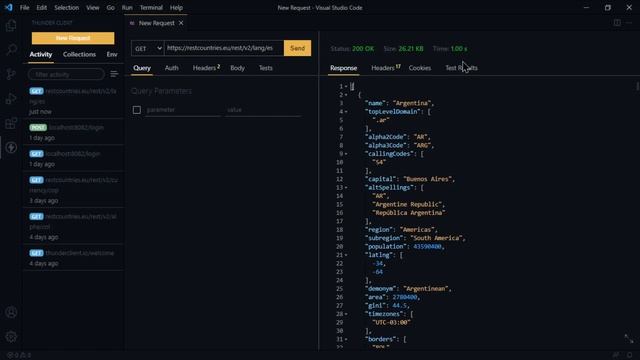This screenshot has width=640, height=360.
Task: Click the response panel scrollbar
Action: coord(637,87)
